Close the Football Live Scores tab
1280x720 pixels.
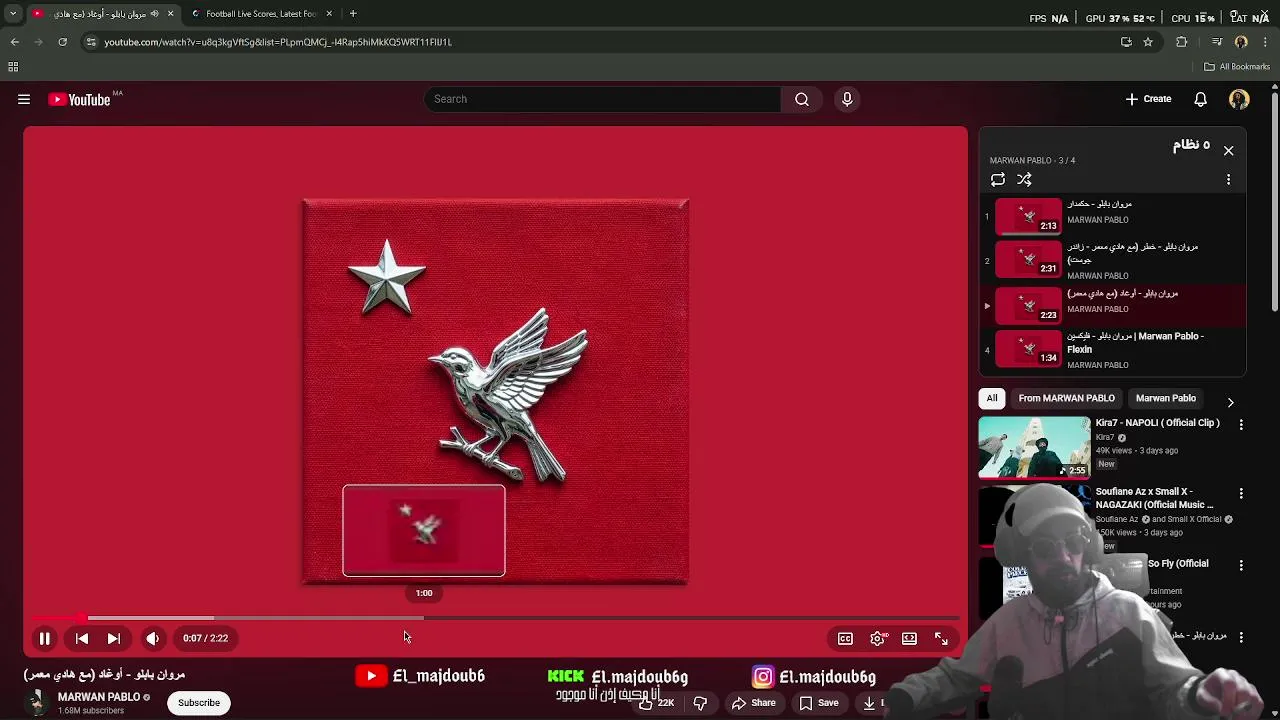[x=329, y=14]
